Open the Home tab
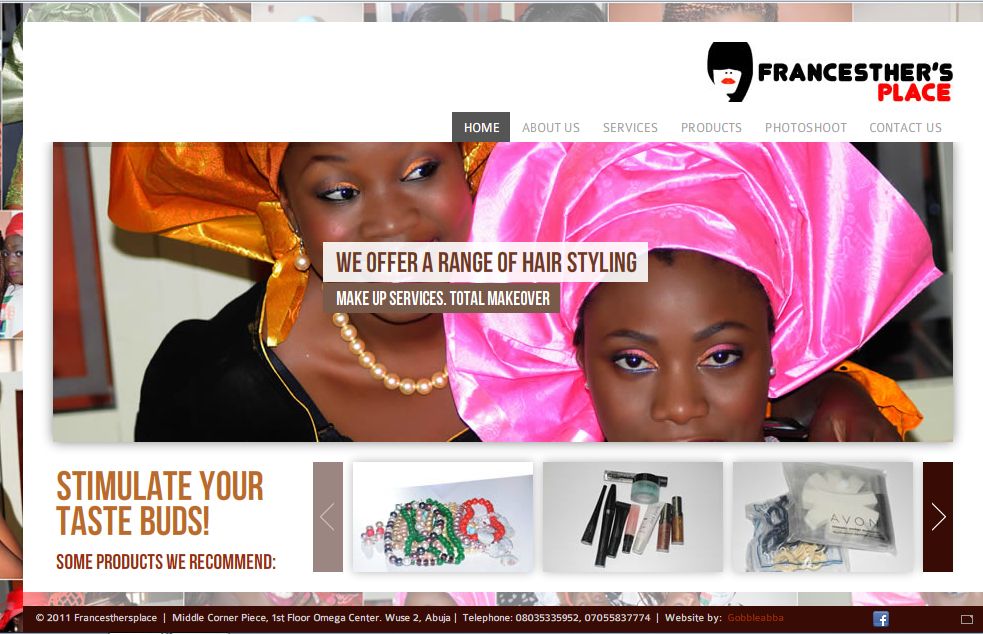This screenshot has width=983, height=634. click(481, 127)
